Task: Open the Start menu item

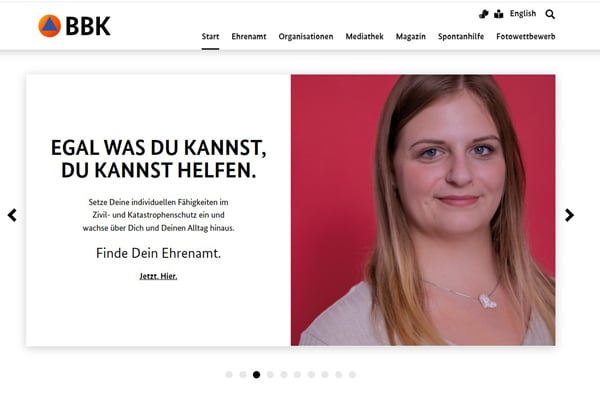Action: [210, 36]
